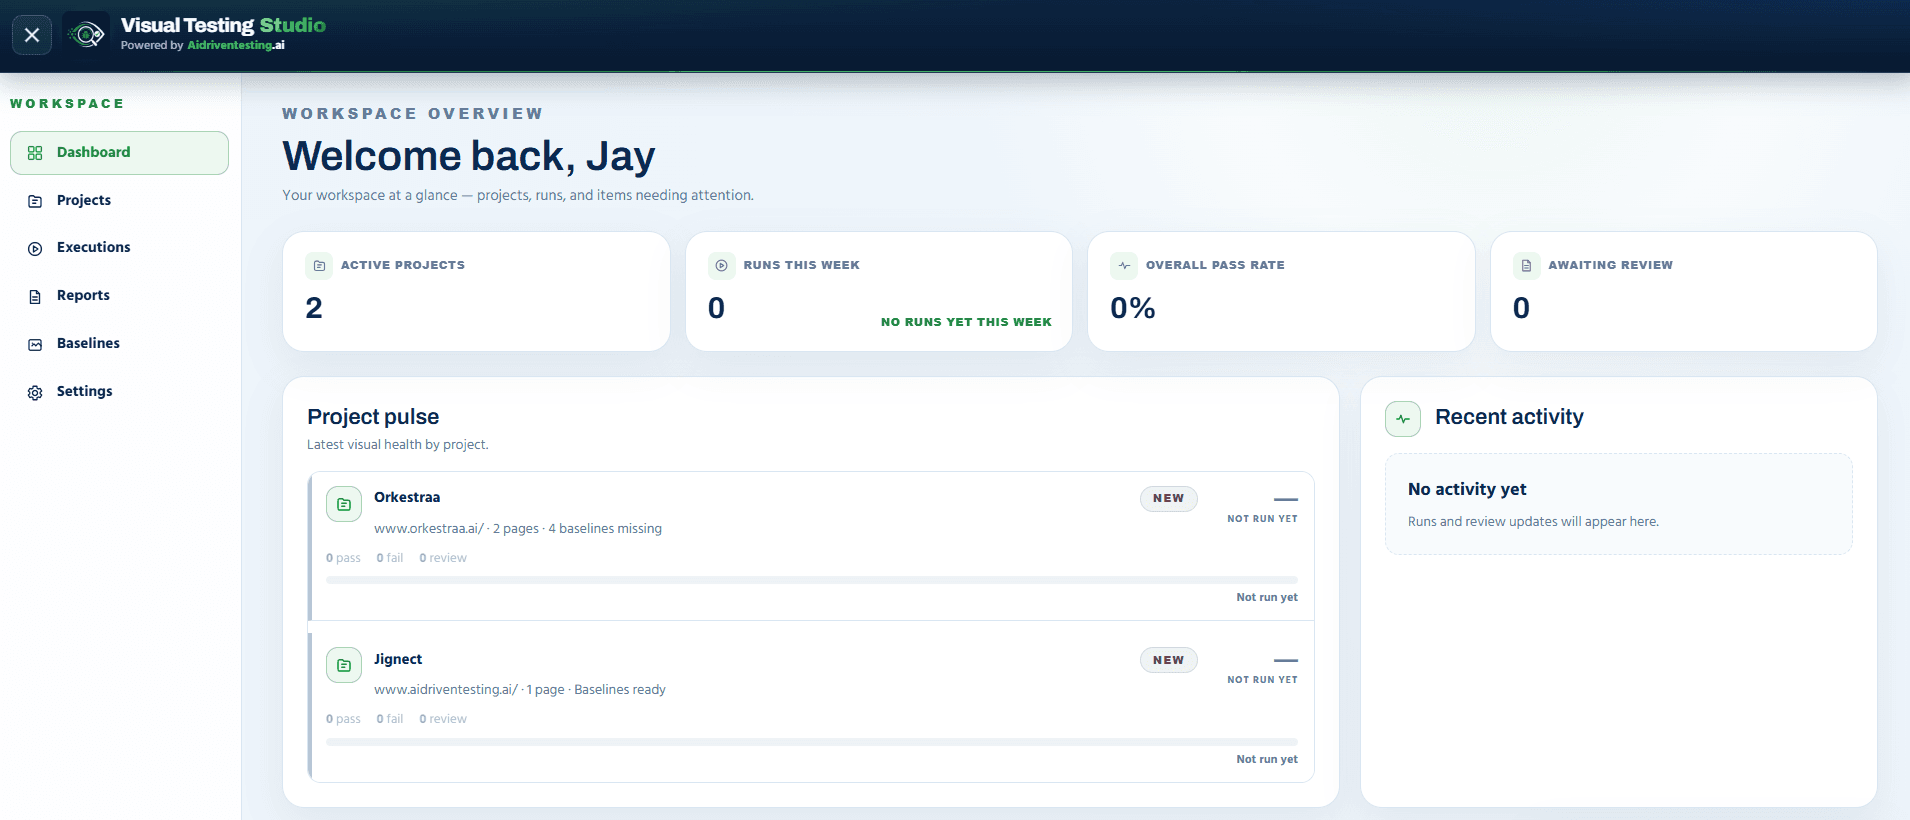Click the Executions play icon
Viewport: 1910px width, 820px height.
(x=35, y=248)
